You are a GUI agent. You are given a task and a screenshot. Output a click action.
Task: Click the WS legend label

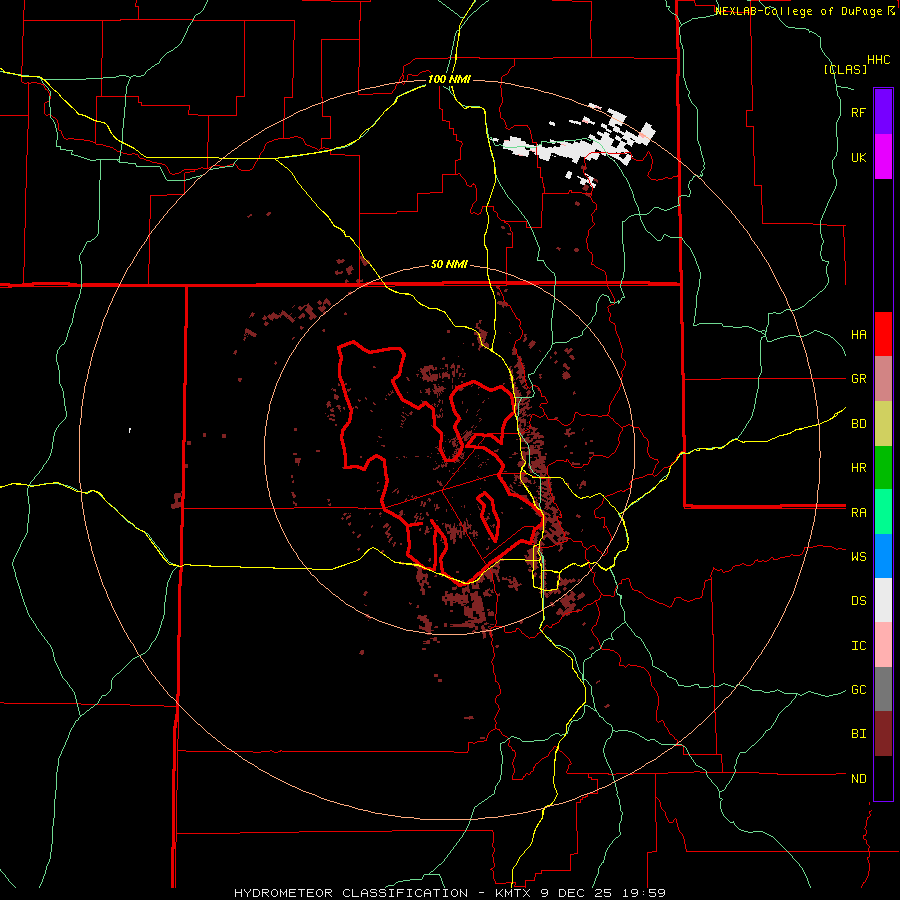pyautogui.click(x=859, y=557)
